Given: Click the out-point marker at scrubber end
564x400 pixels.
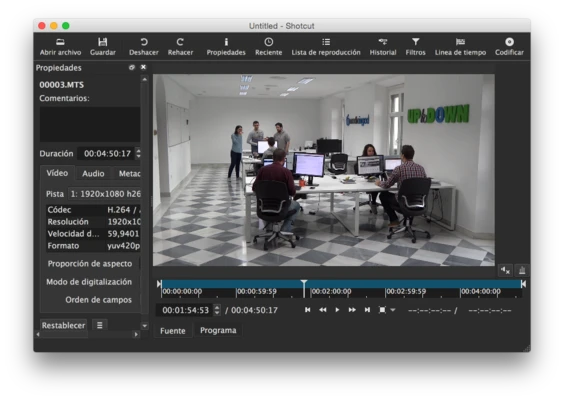Looking at the screenshot, I should pyautogui.click(x=523, y=284).
